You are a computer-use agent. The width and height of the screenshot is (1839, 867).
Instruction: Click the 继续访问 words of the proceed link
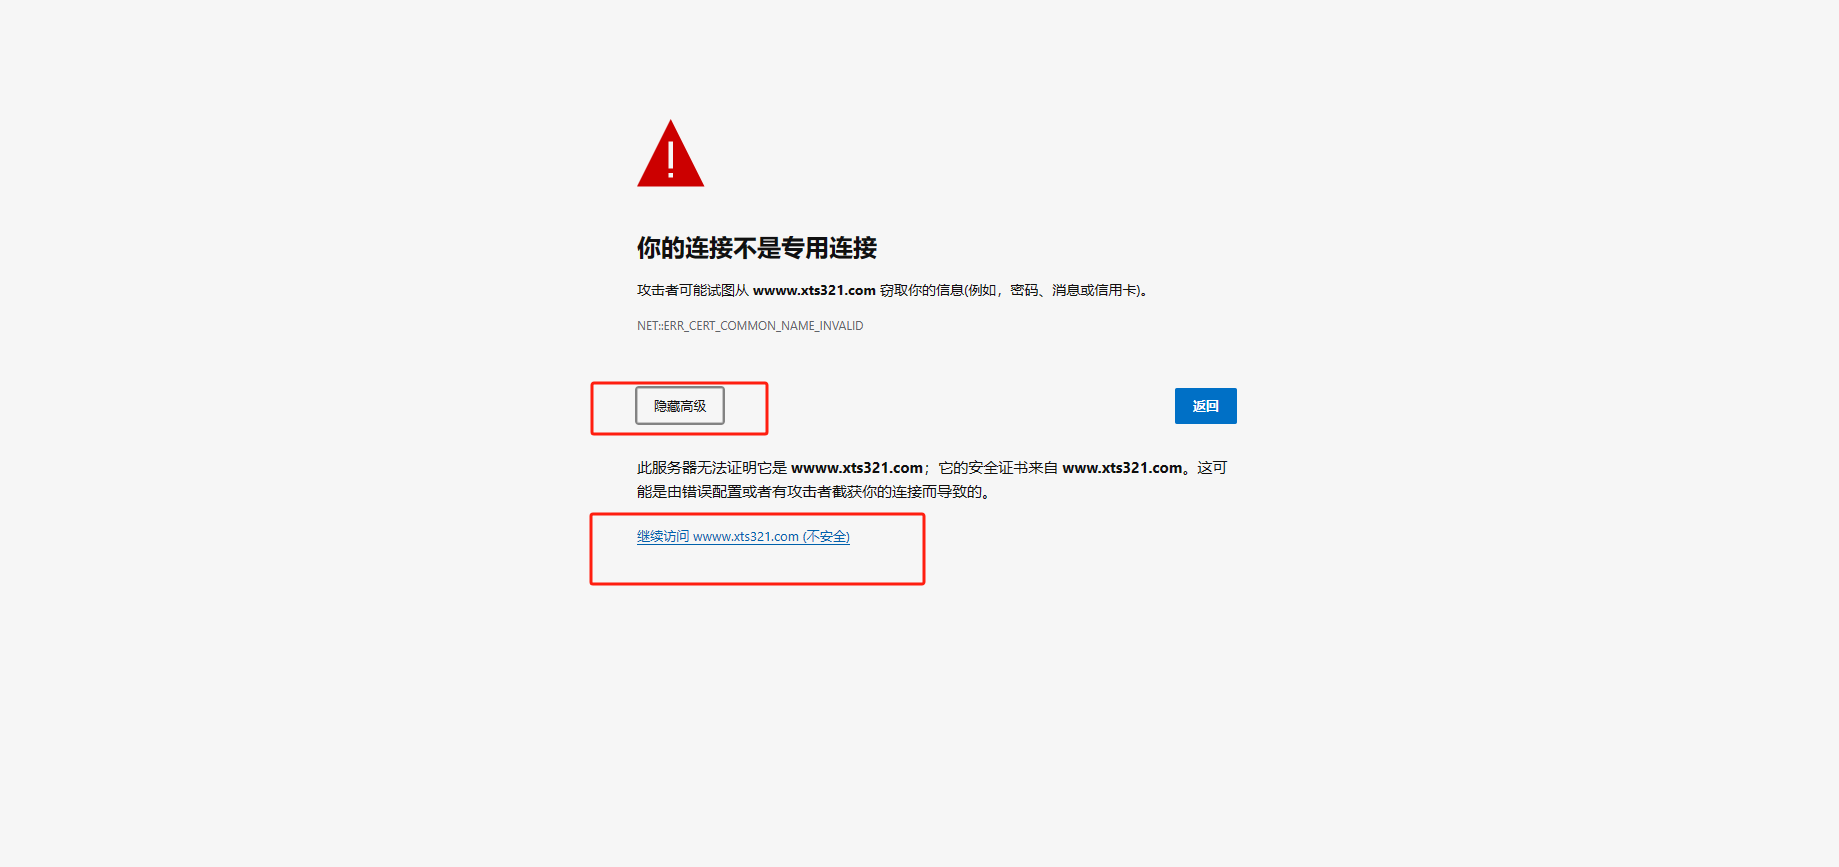tap(663, 537)
